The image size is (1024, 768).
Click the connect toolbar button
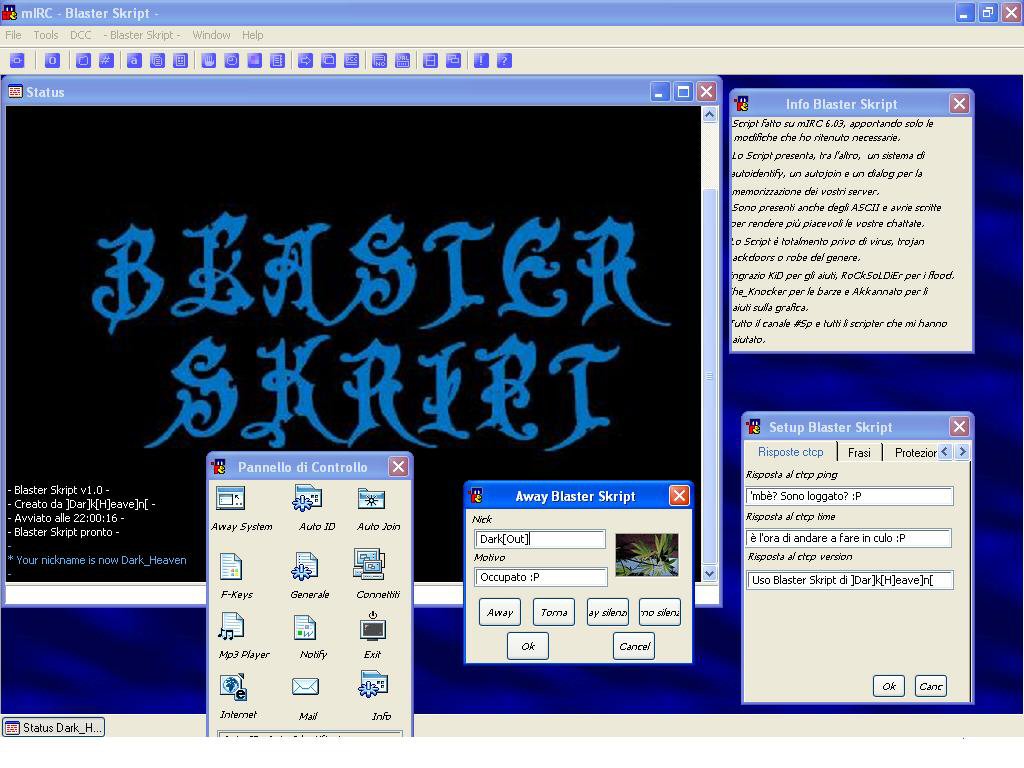(x=17, y=61)
